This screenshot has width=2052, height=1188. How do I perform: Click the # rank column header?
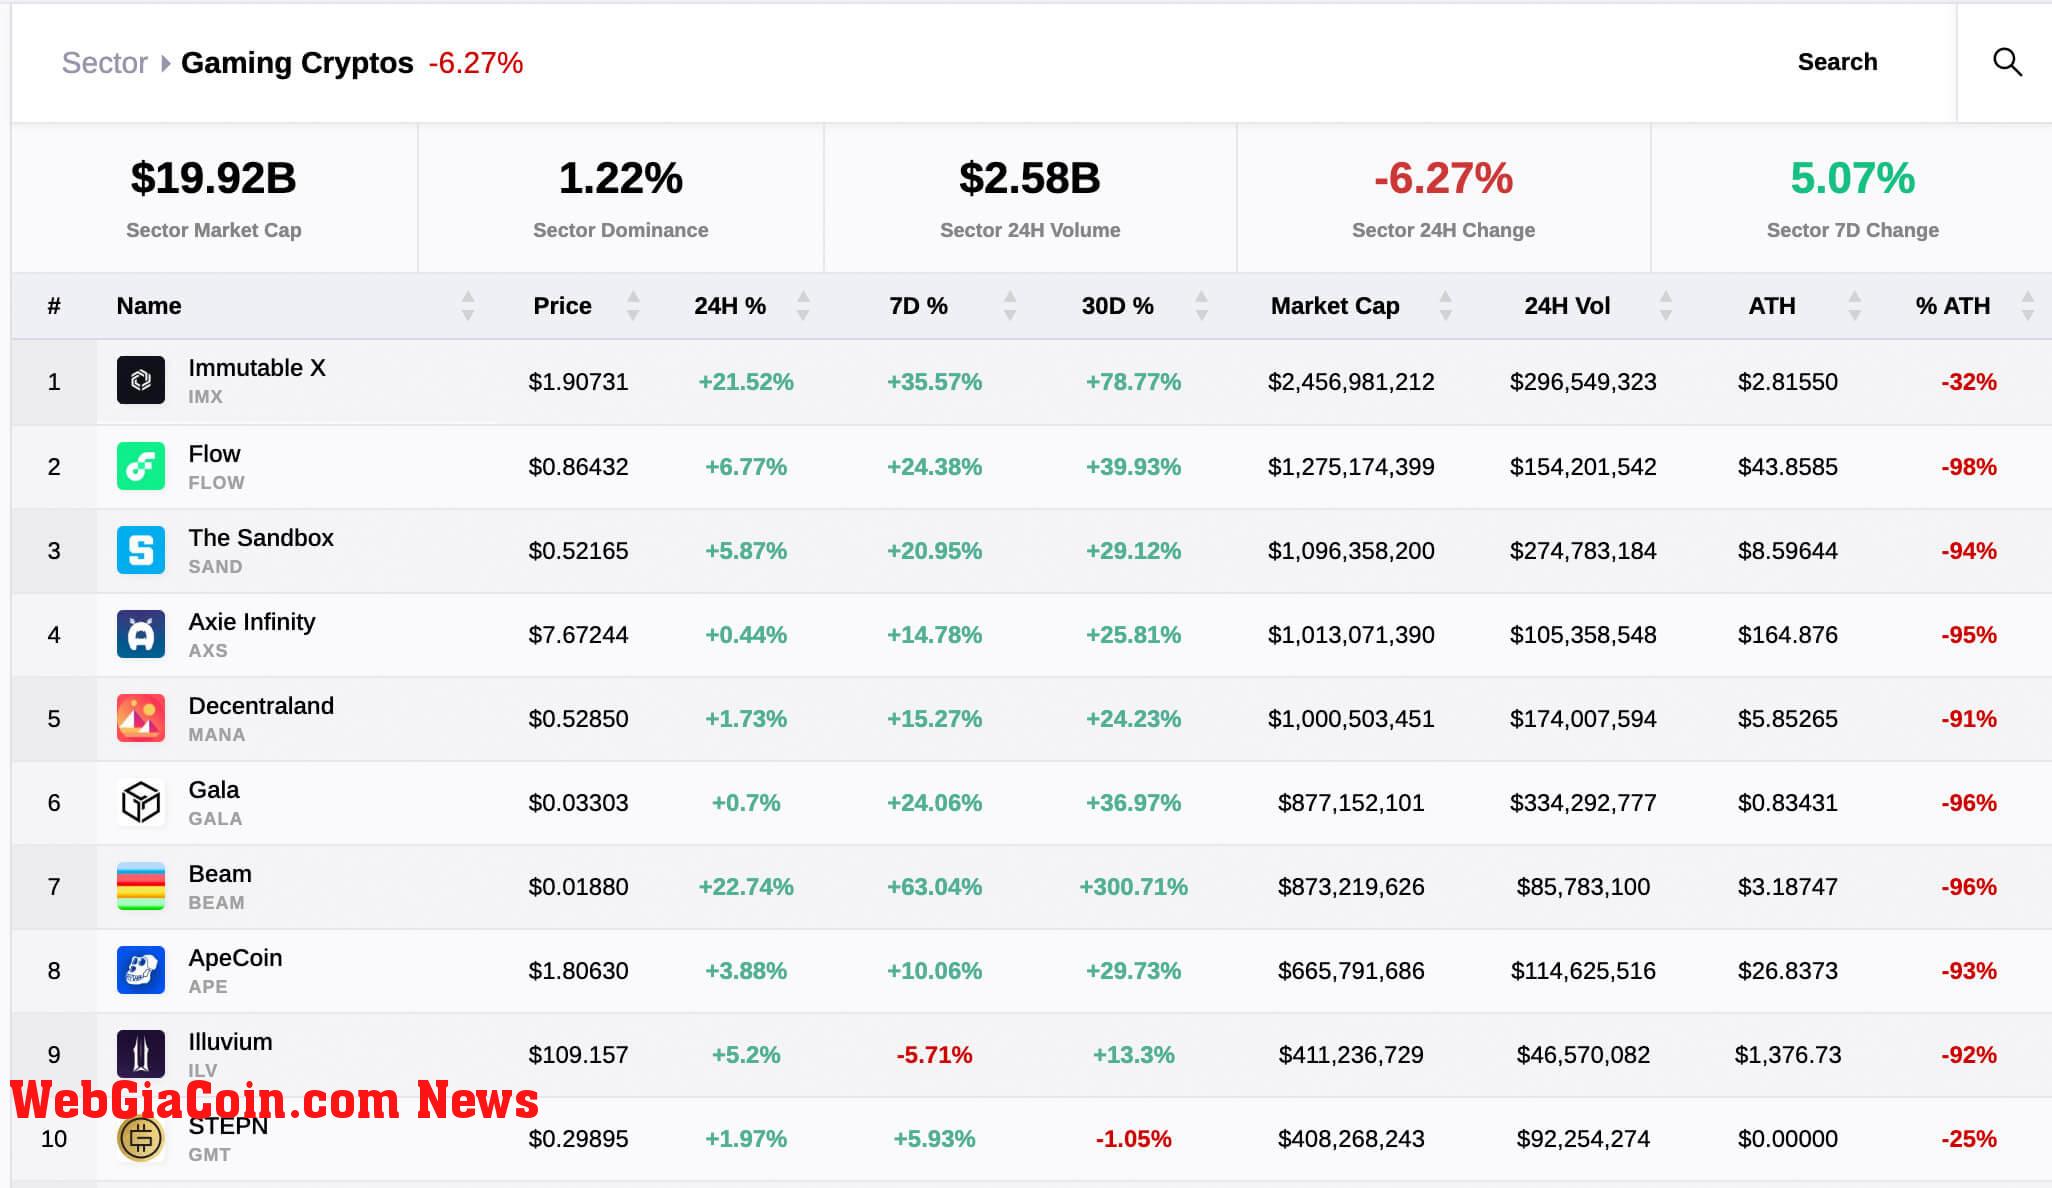tap(54, 306)
